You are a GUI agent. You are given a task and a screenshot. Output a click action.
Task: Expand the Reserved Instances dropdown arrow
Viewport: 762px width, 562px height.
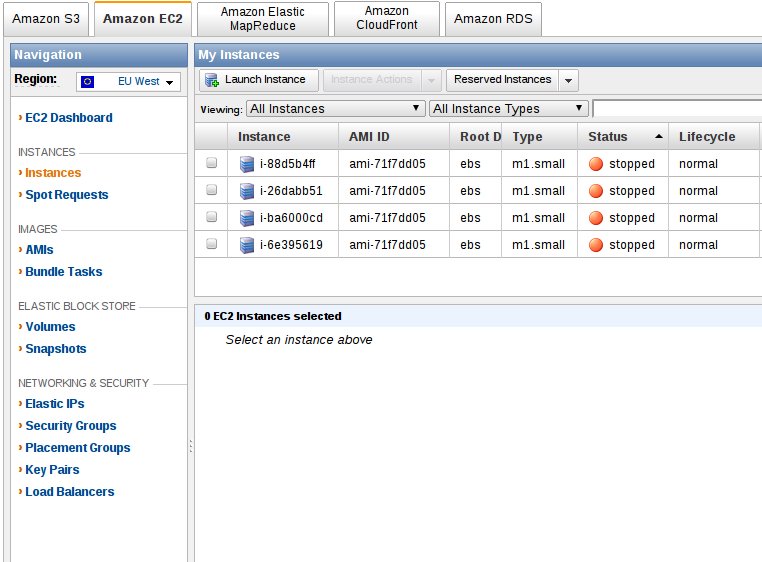pos(569,80)
